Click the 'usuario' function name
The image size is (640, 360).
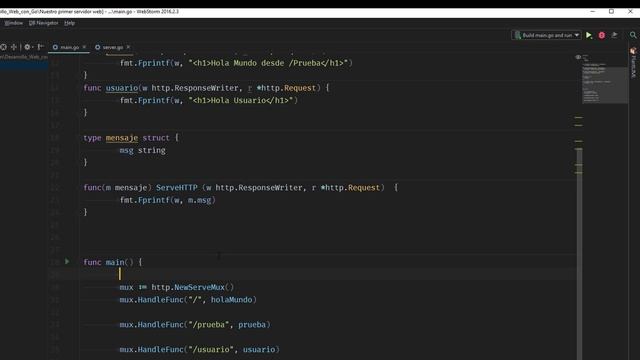click(x=122, y=88)
